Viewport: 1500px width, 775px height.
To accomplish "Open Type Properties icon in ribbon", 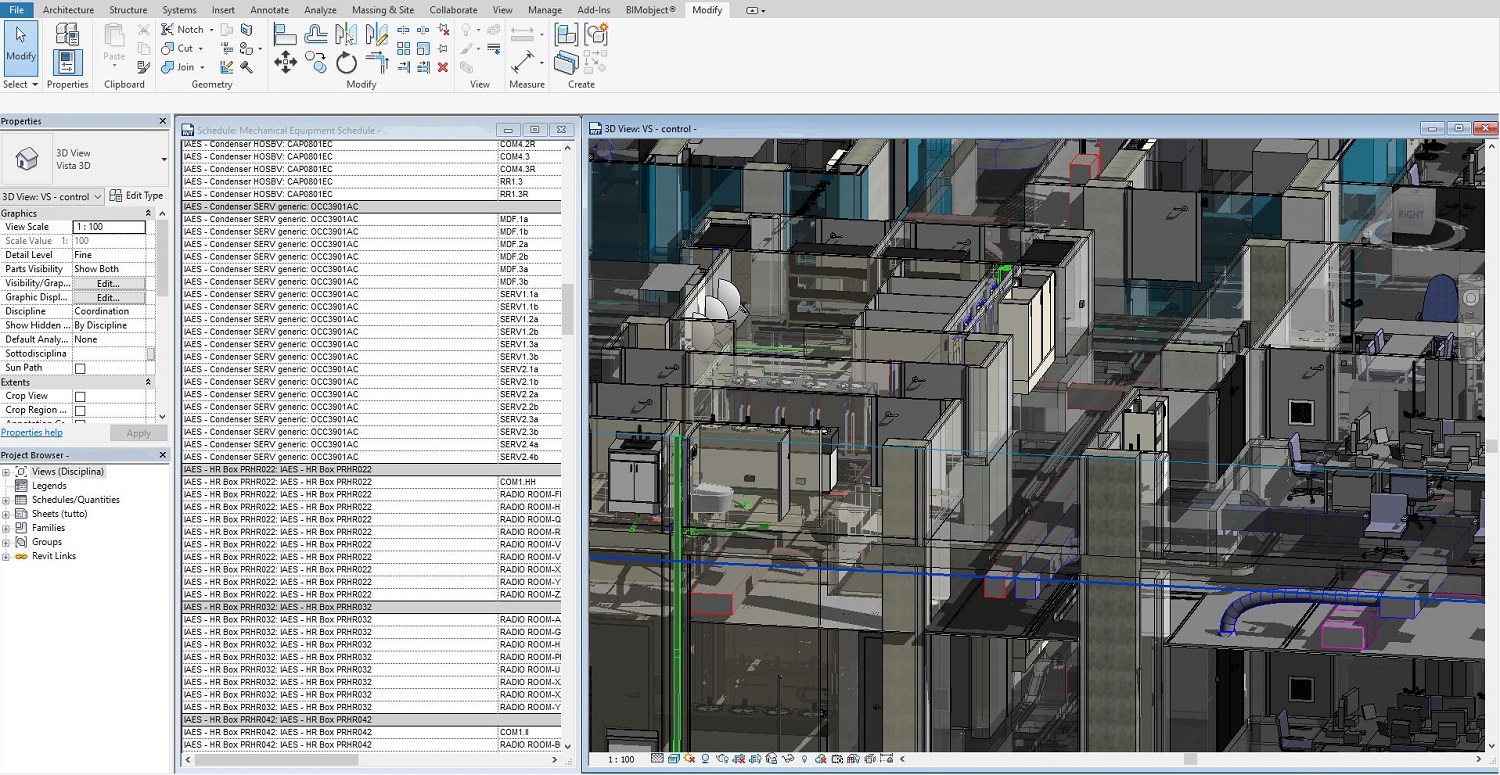I will 67,35.
